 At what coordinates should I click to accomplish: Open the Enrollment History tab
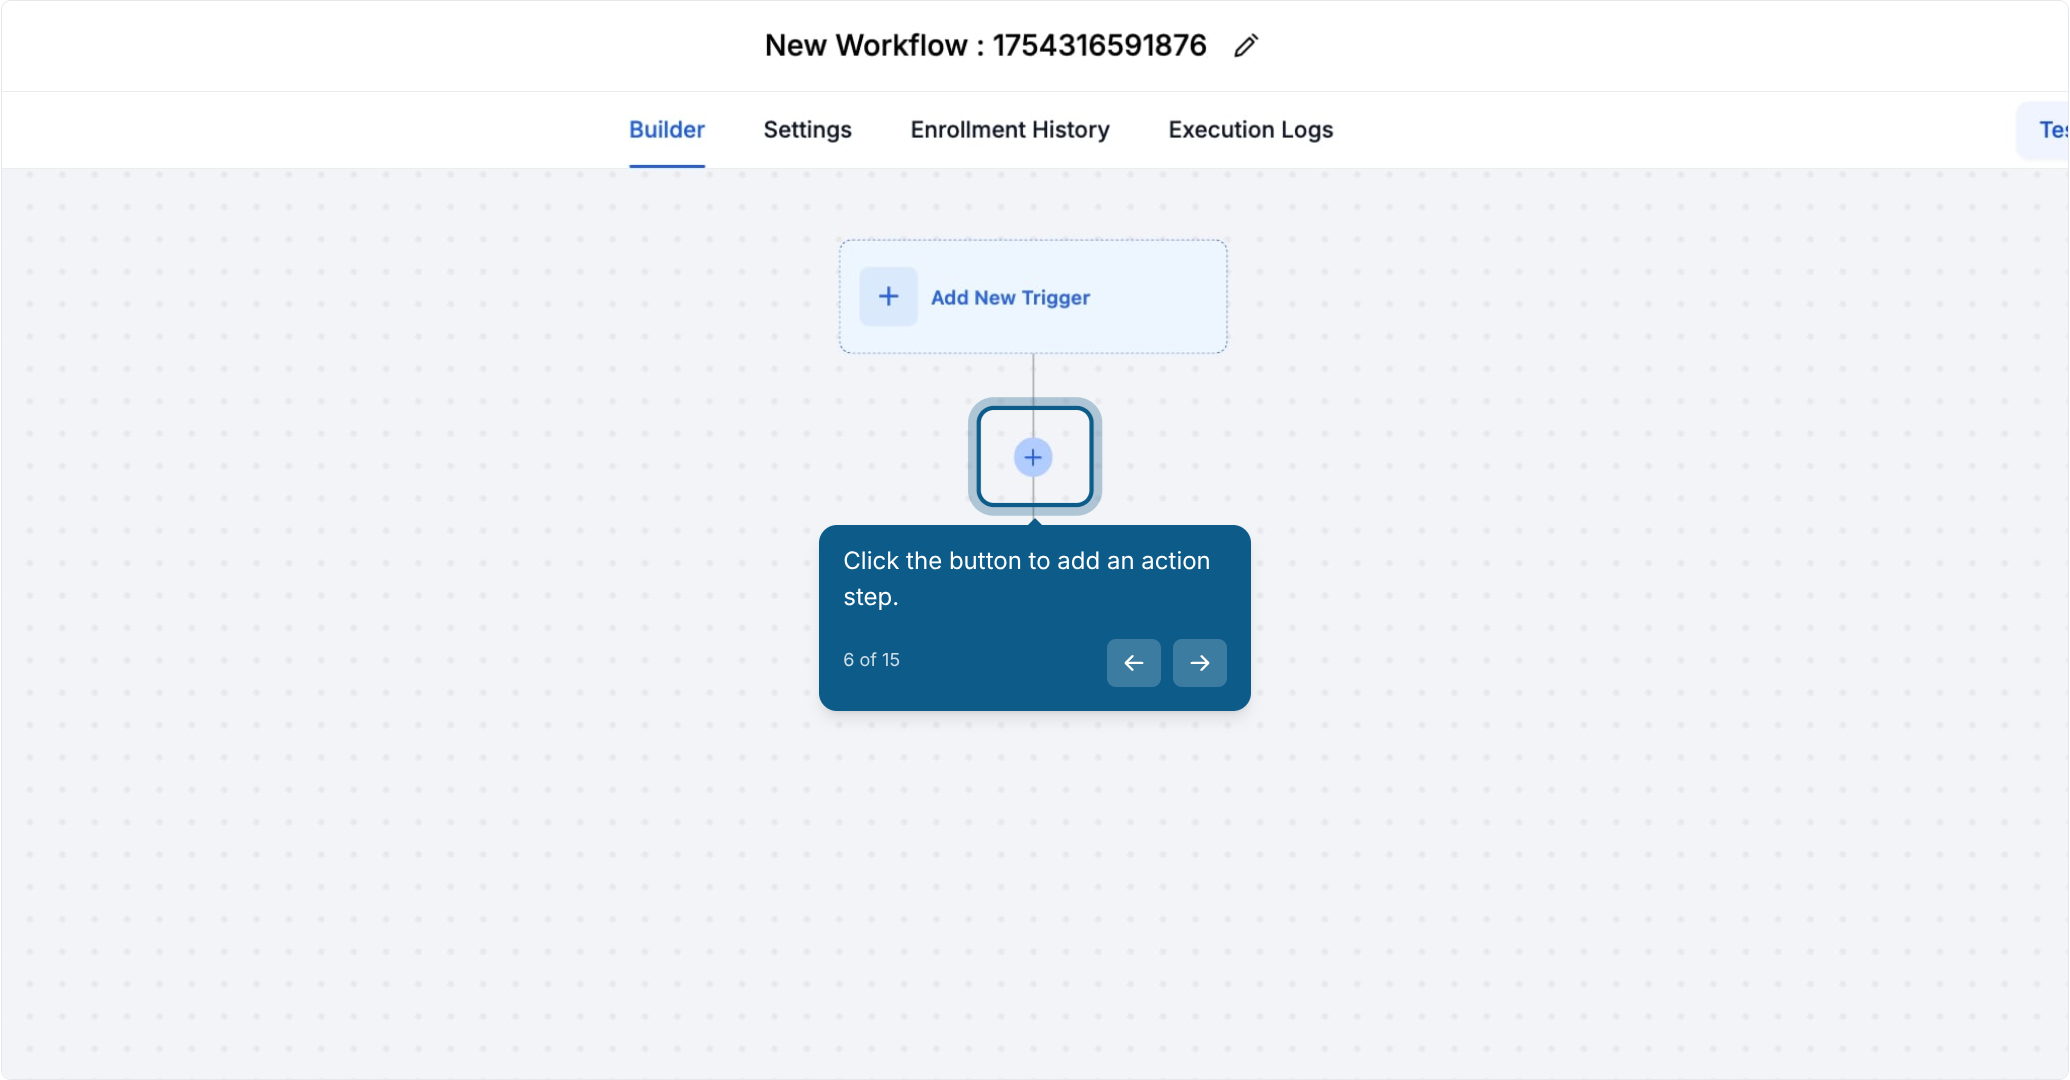click(1010, 130)
